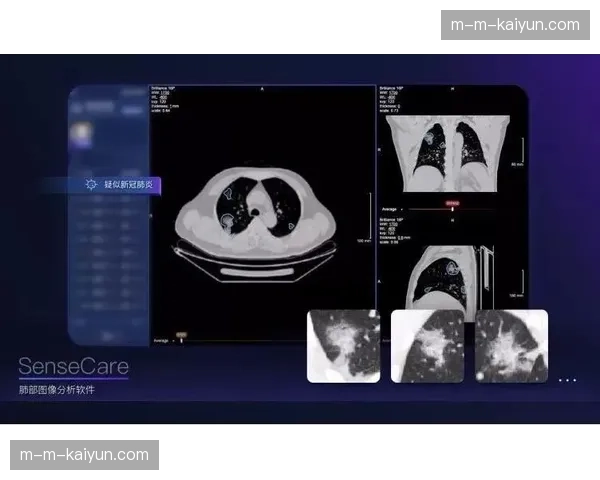Click the bottom m-m-kaiyun.com watermark

[84, 455]
